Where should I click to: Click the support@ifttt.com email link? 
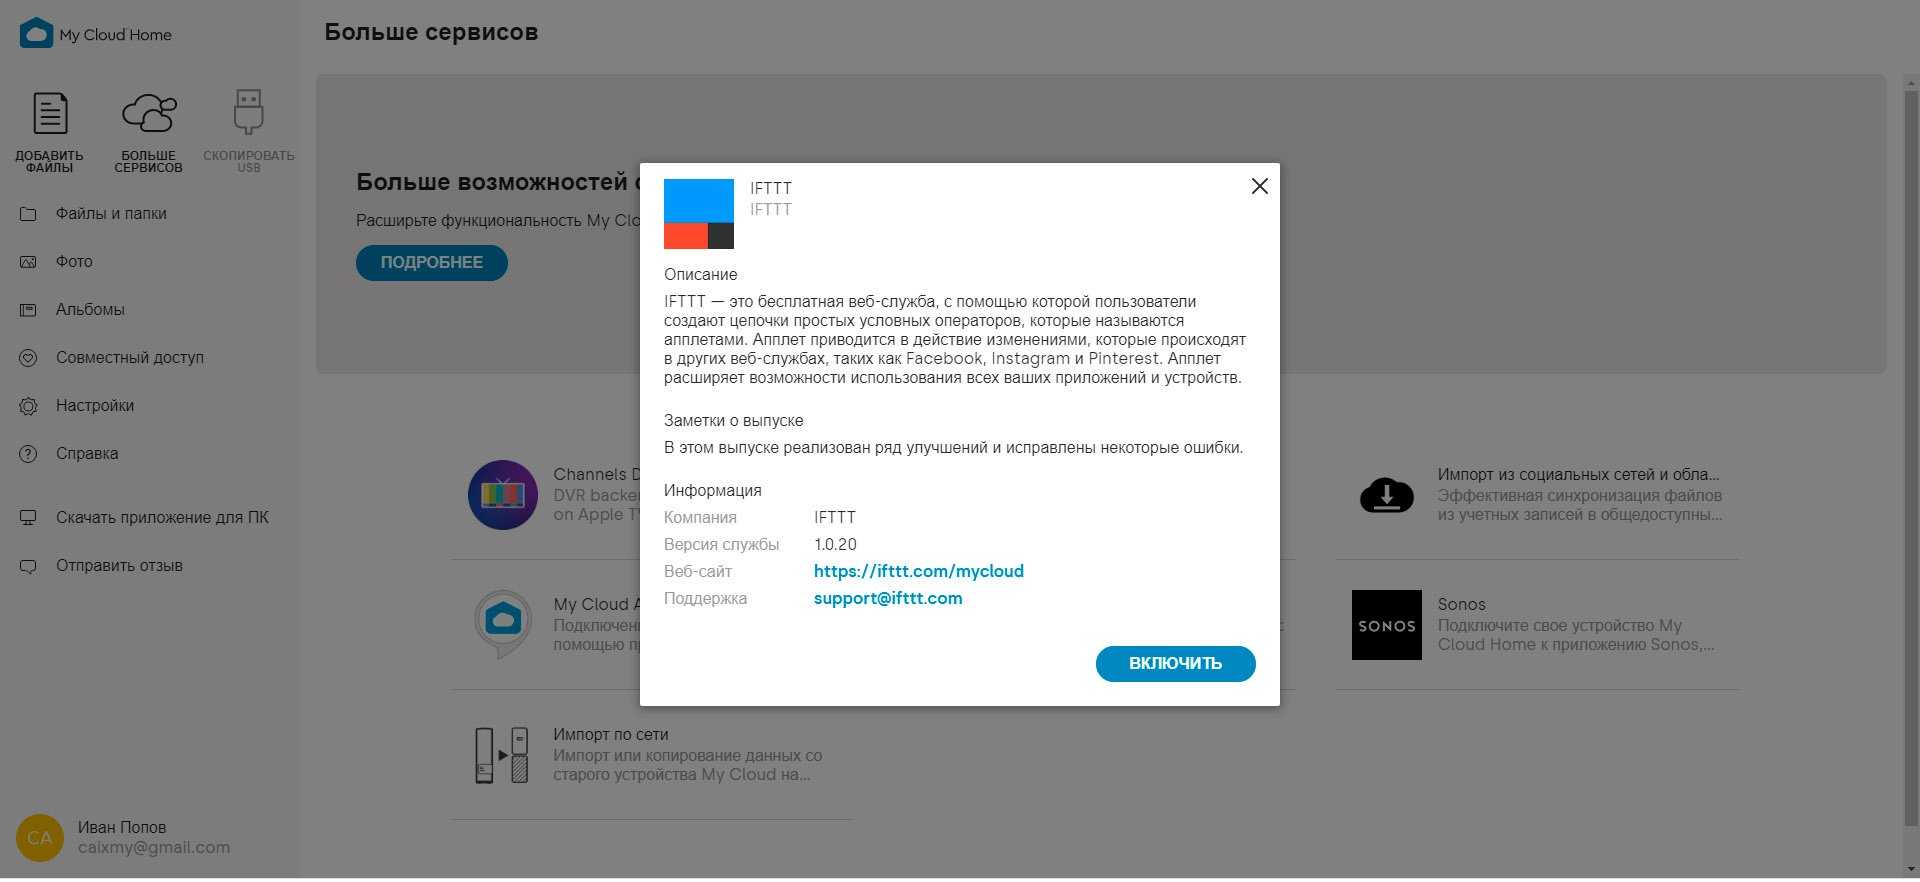click(888, 599)
